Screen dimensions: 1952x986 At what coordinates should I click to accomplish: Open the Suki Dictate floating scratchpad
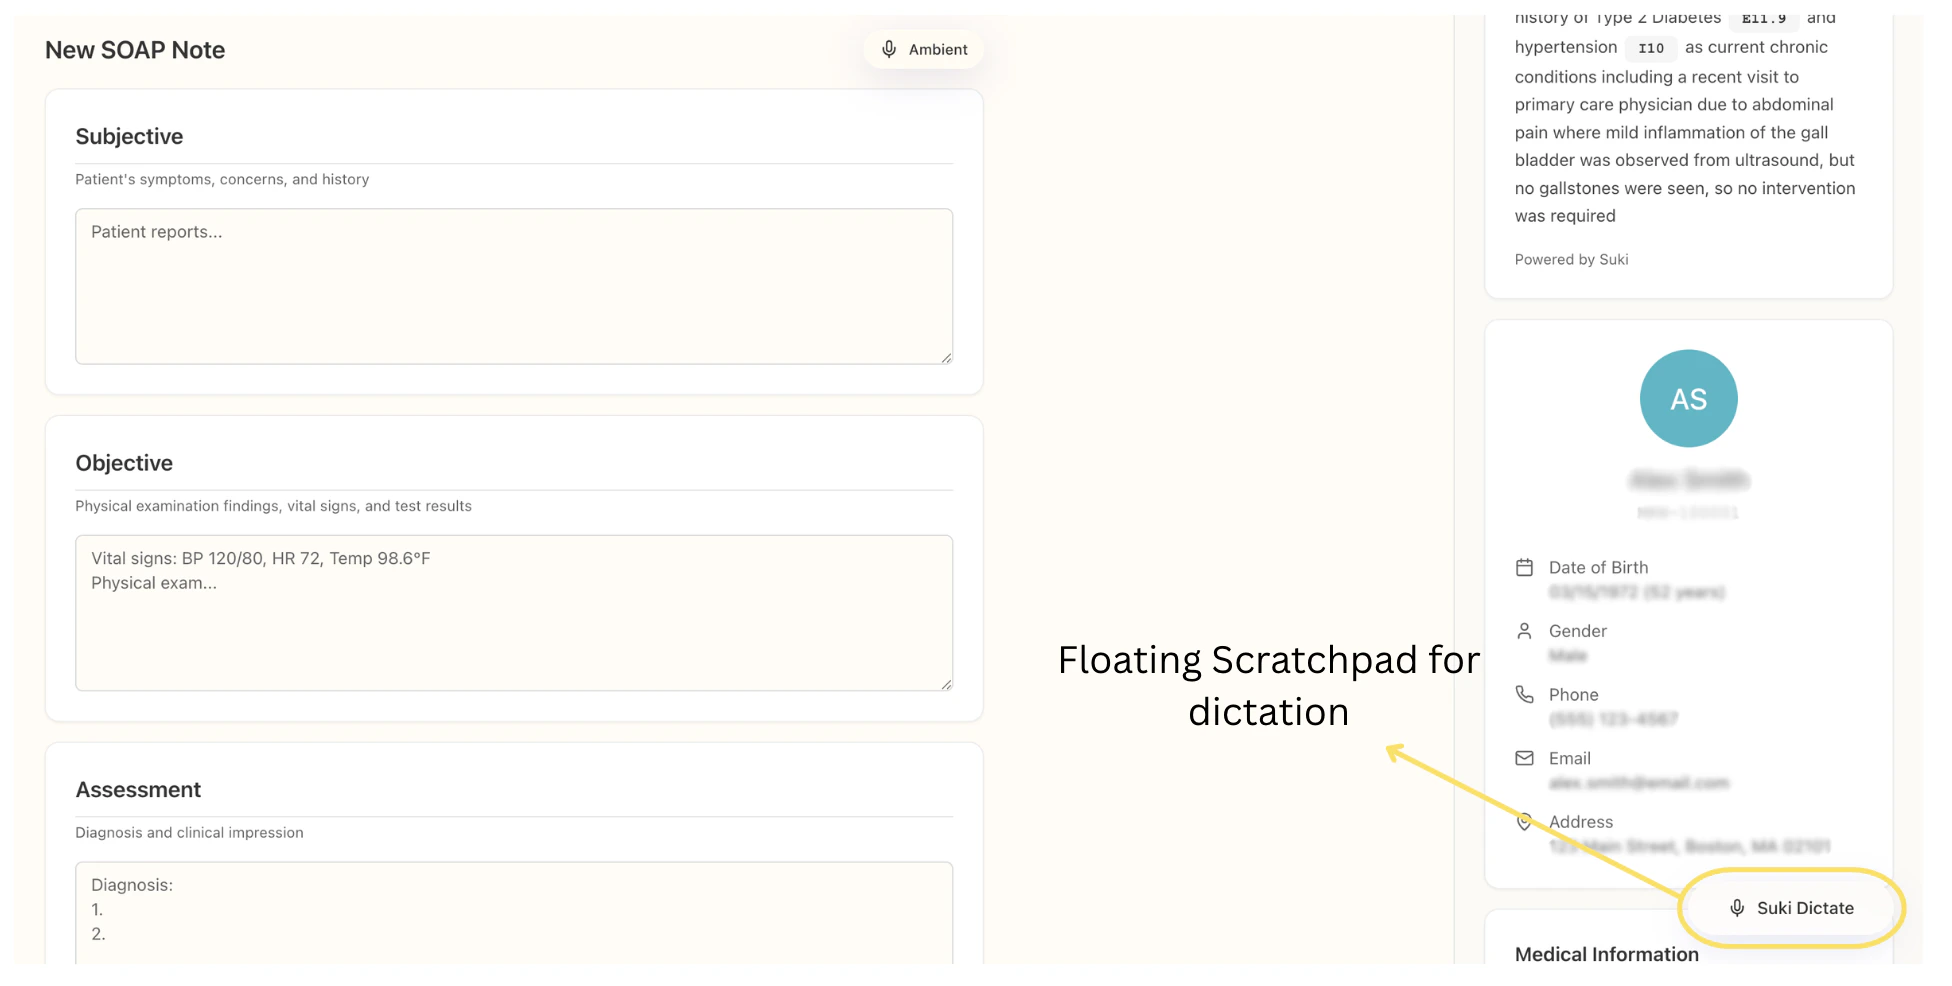(x=1790, y=907)
